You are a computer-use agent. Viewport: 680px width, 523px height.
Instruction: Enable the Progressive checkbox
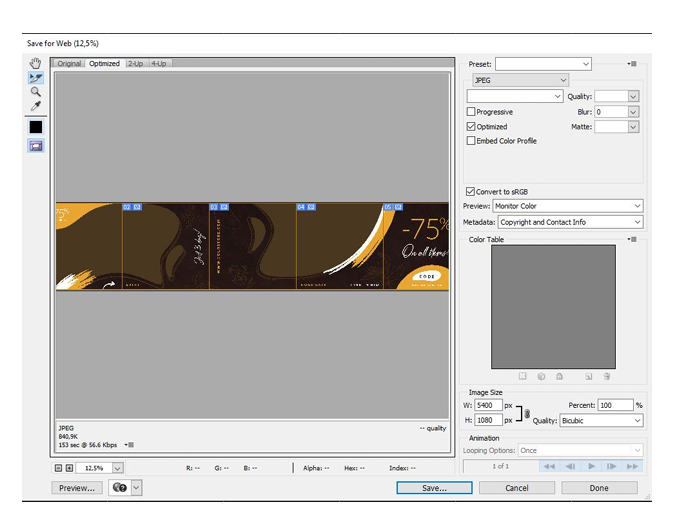click(x=471, y=112)
